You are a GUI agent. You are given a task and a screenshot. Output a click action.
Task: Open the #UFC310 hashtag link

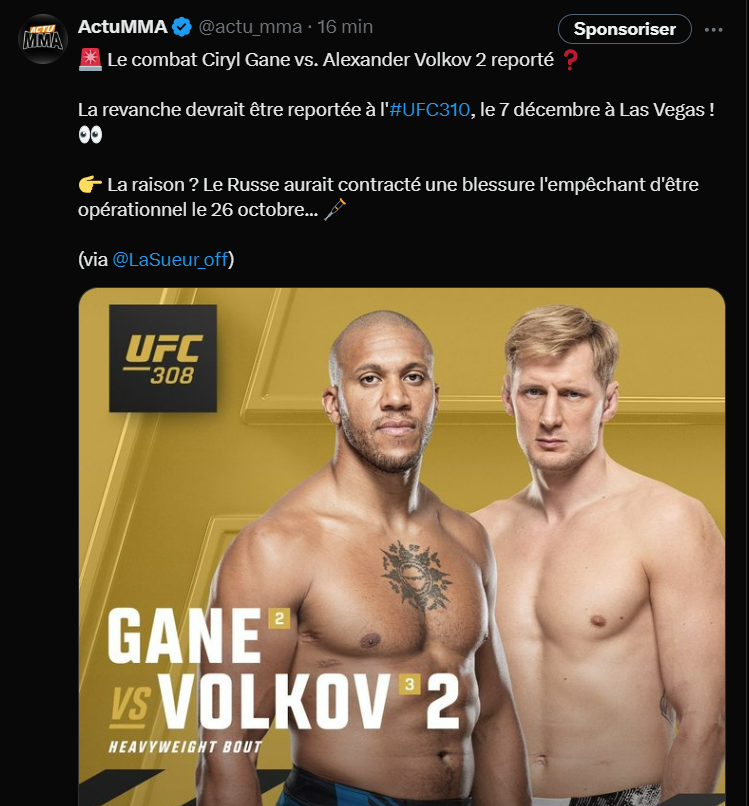click(x=429, y=109)
